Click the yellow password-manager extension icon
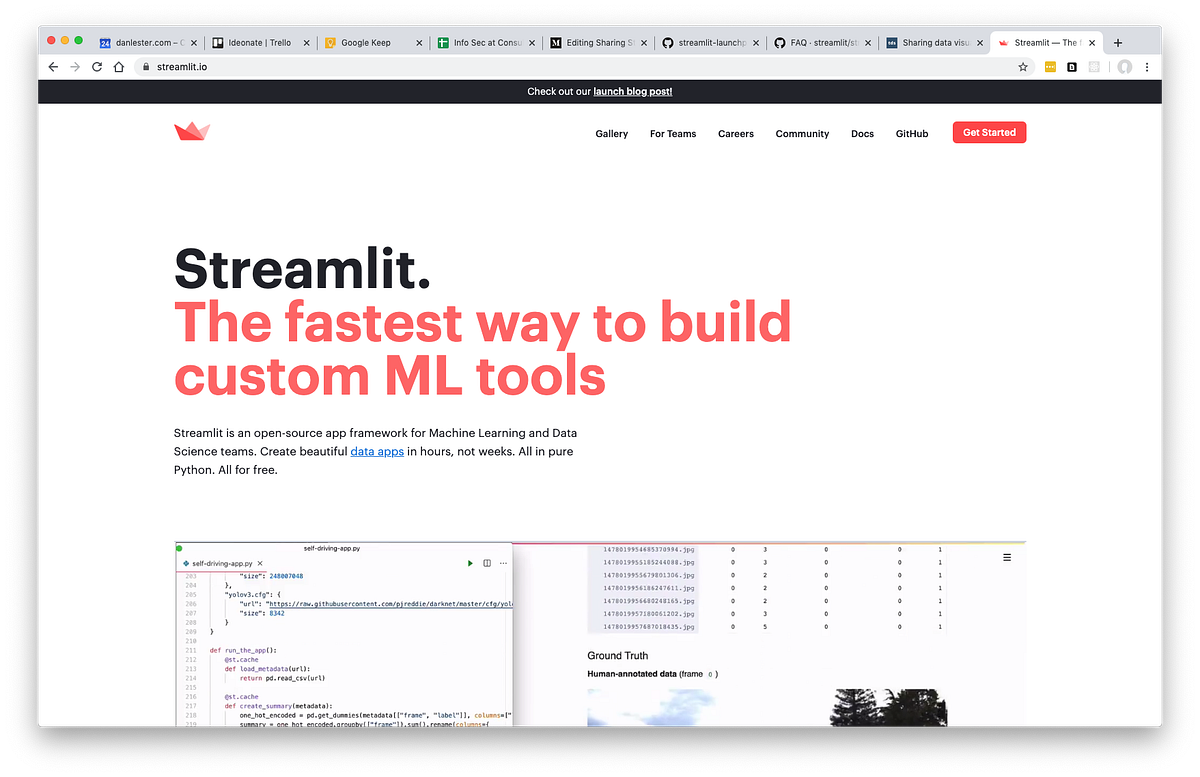The width and height of the screenshot is (1200, 777). click(1048, 66)
